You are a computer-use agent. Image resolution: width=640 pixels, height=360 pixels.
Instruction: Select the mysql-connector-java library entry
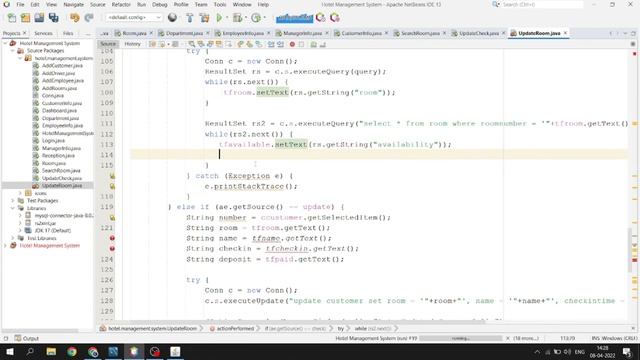pos(64,216)
